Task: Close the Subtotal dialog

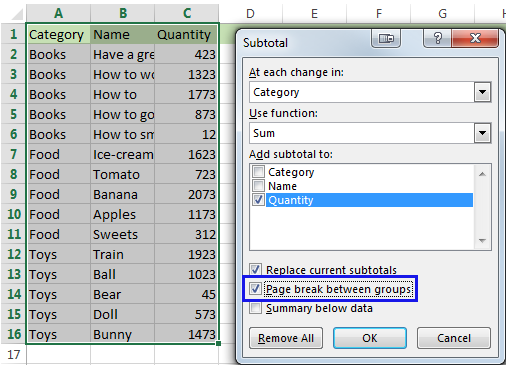Action: point(475,38)
